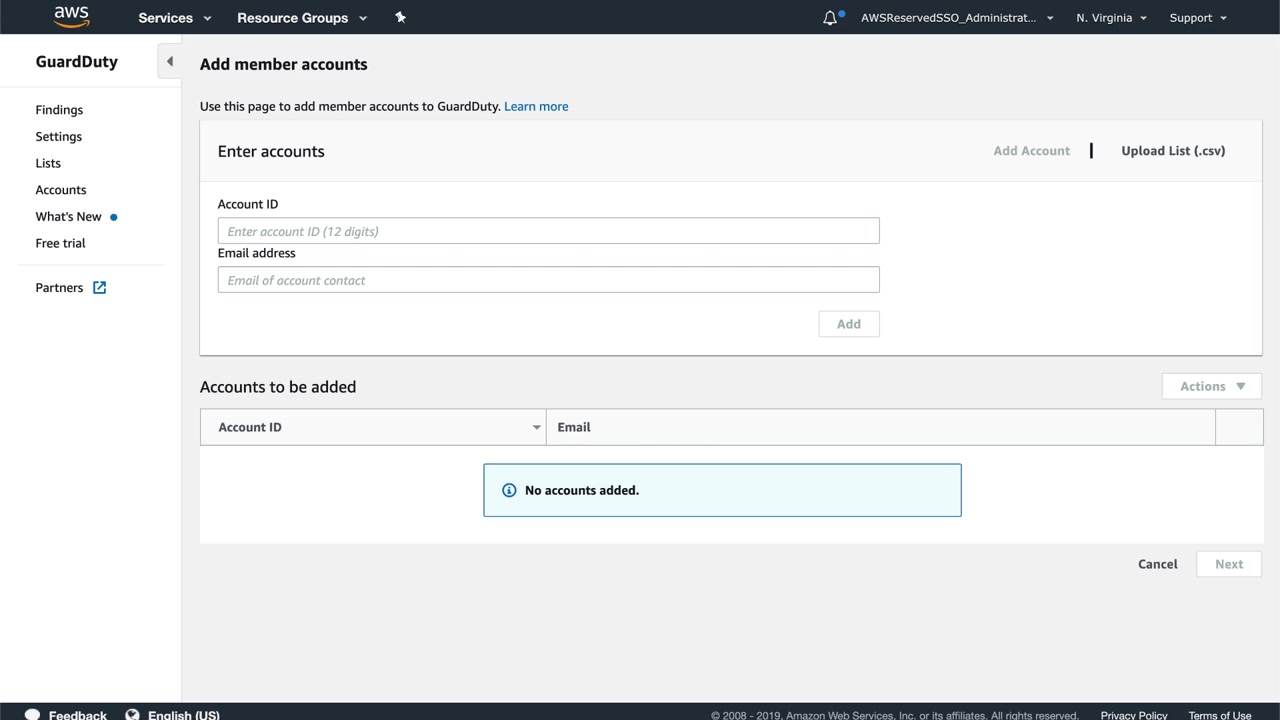Open the N. Virginia region selector
Screen dimensions: 1280x720
1111,18
